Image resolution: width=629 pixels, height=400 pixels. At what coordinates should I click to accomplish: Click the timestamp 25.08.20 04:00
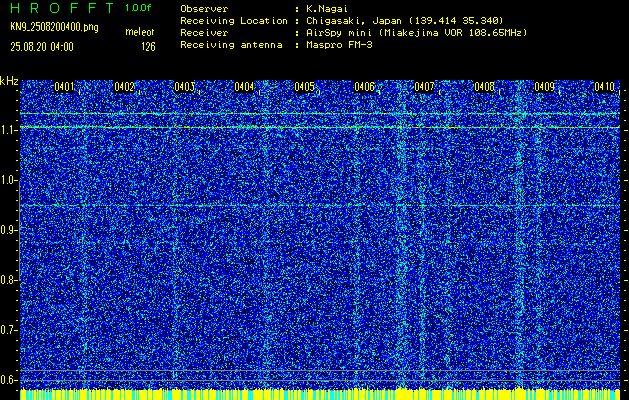(x=42, y=47)
